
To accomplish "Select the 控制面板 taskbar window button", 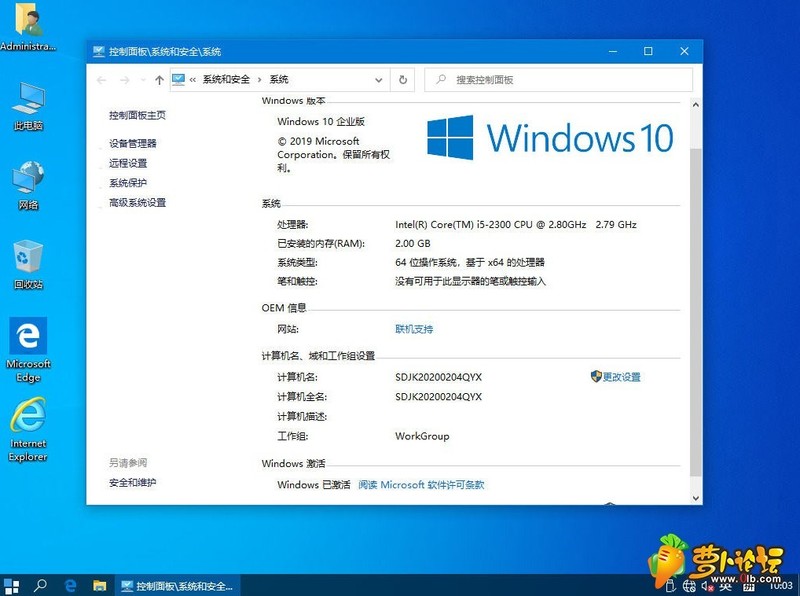I will pyautogui.click(x=177, y=586).
